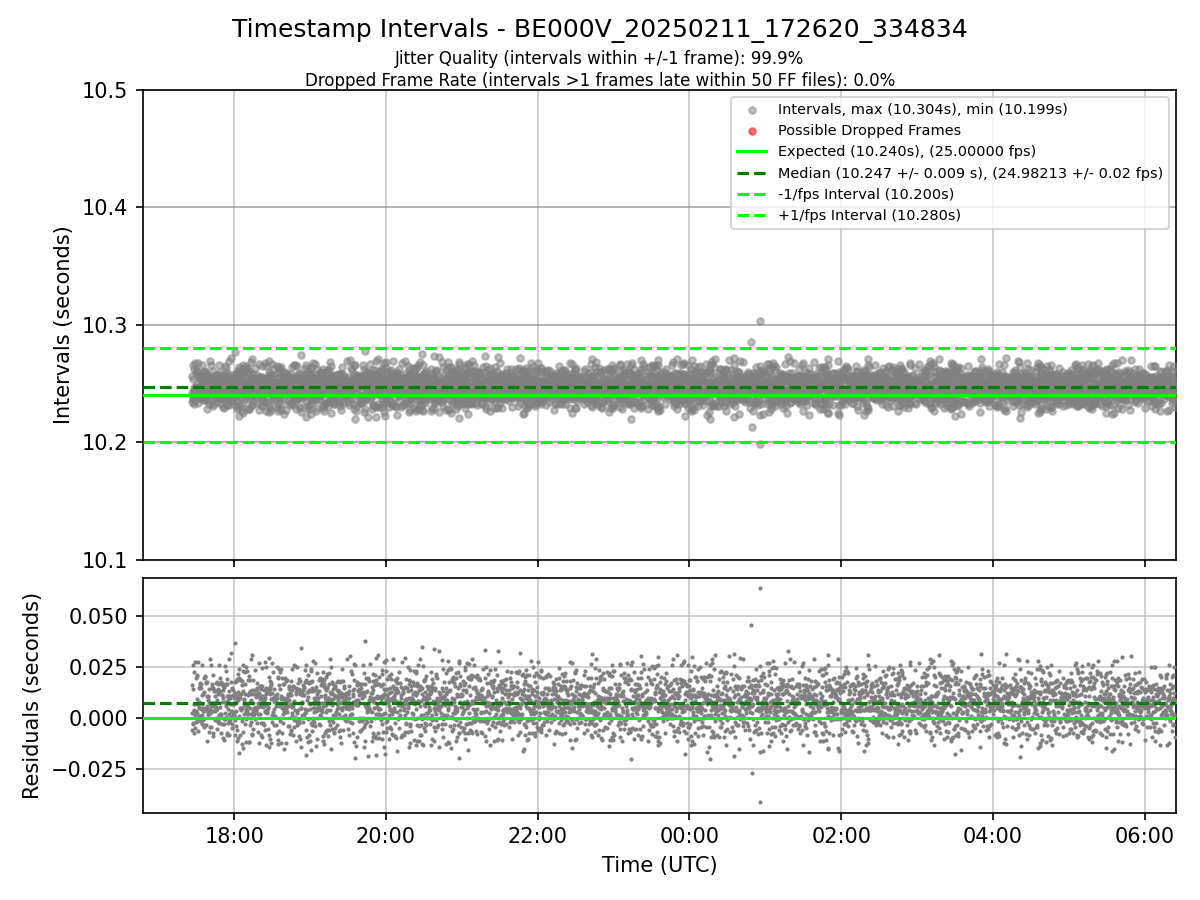The width and height of the screenshot is (1200, 900).
Task: Click the highest interval outlier point above 10.3
Action: pos(760,321)
